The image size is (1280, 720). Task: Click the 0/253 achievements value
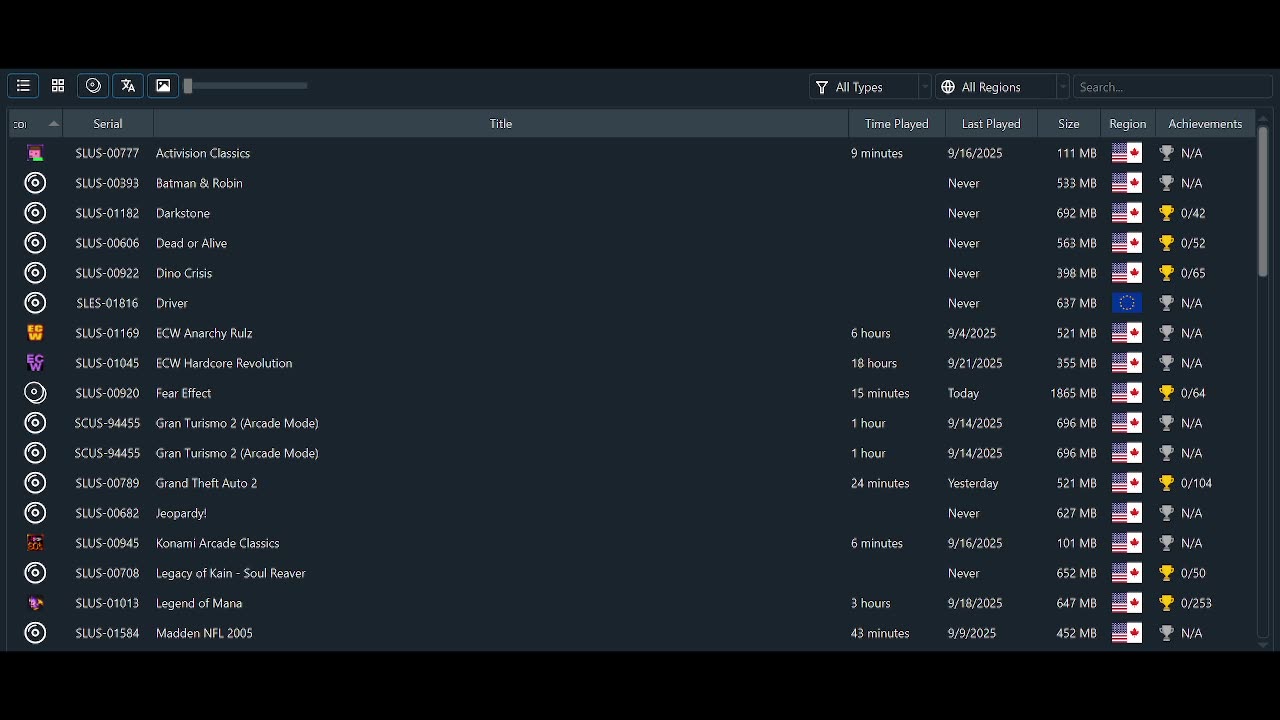(x=1196, y=603)
